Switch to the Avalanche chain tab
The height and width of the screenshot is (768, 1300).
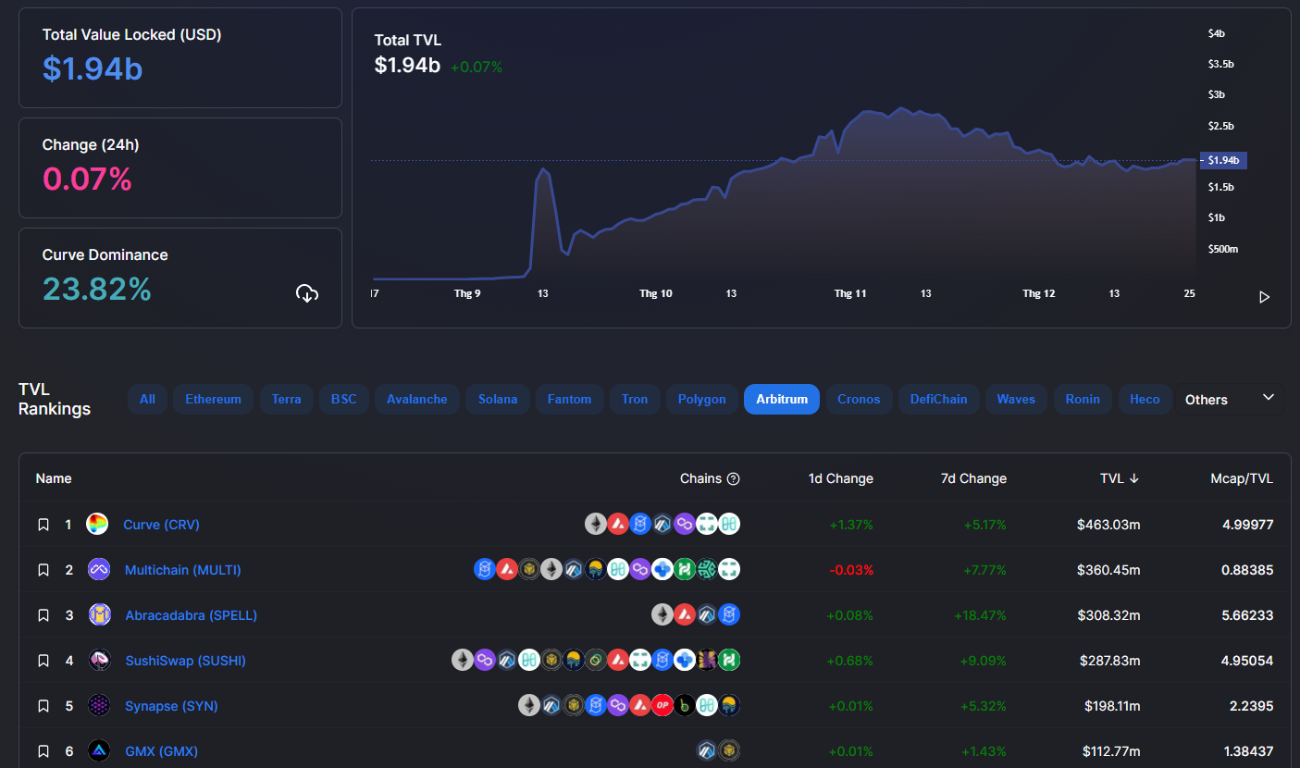coord(417,399)
